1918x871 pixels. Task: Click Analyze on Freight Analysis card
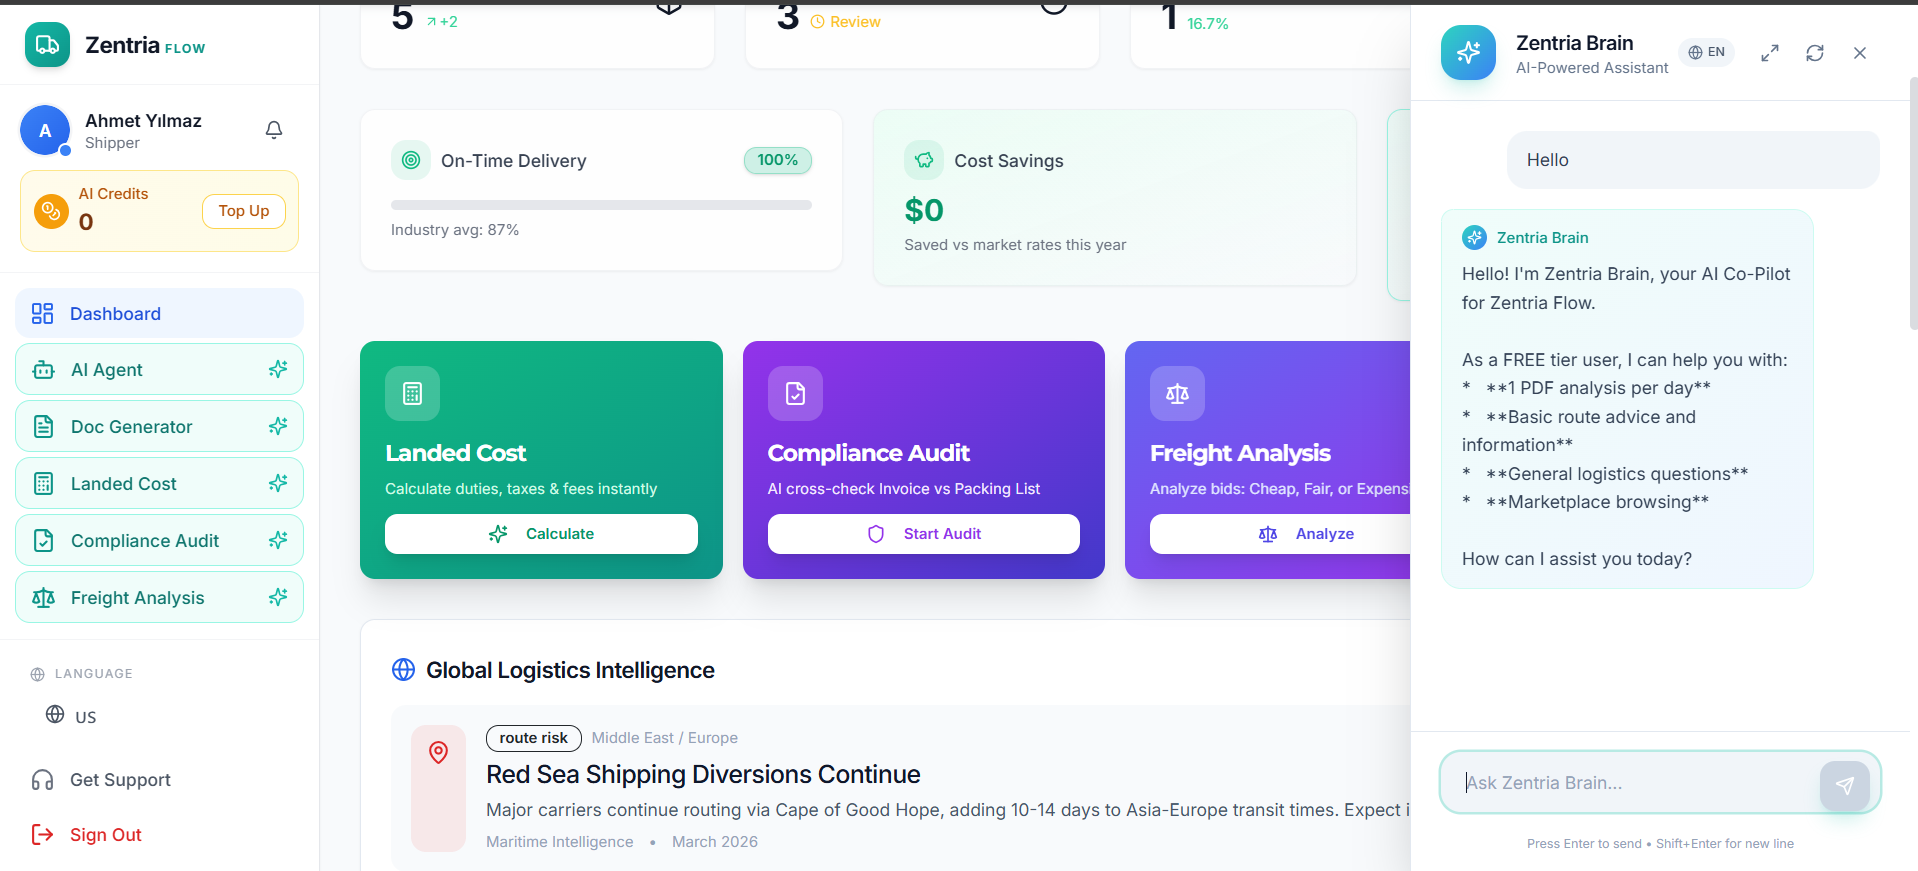[1280, 534]
